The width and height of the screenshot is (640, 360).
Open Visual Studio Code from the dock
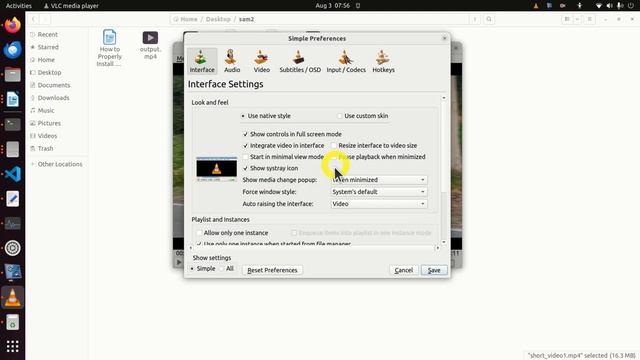click(13, 174)
